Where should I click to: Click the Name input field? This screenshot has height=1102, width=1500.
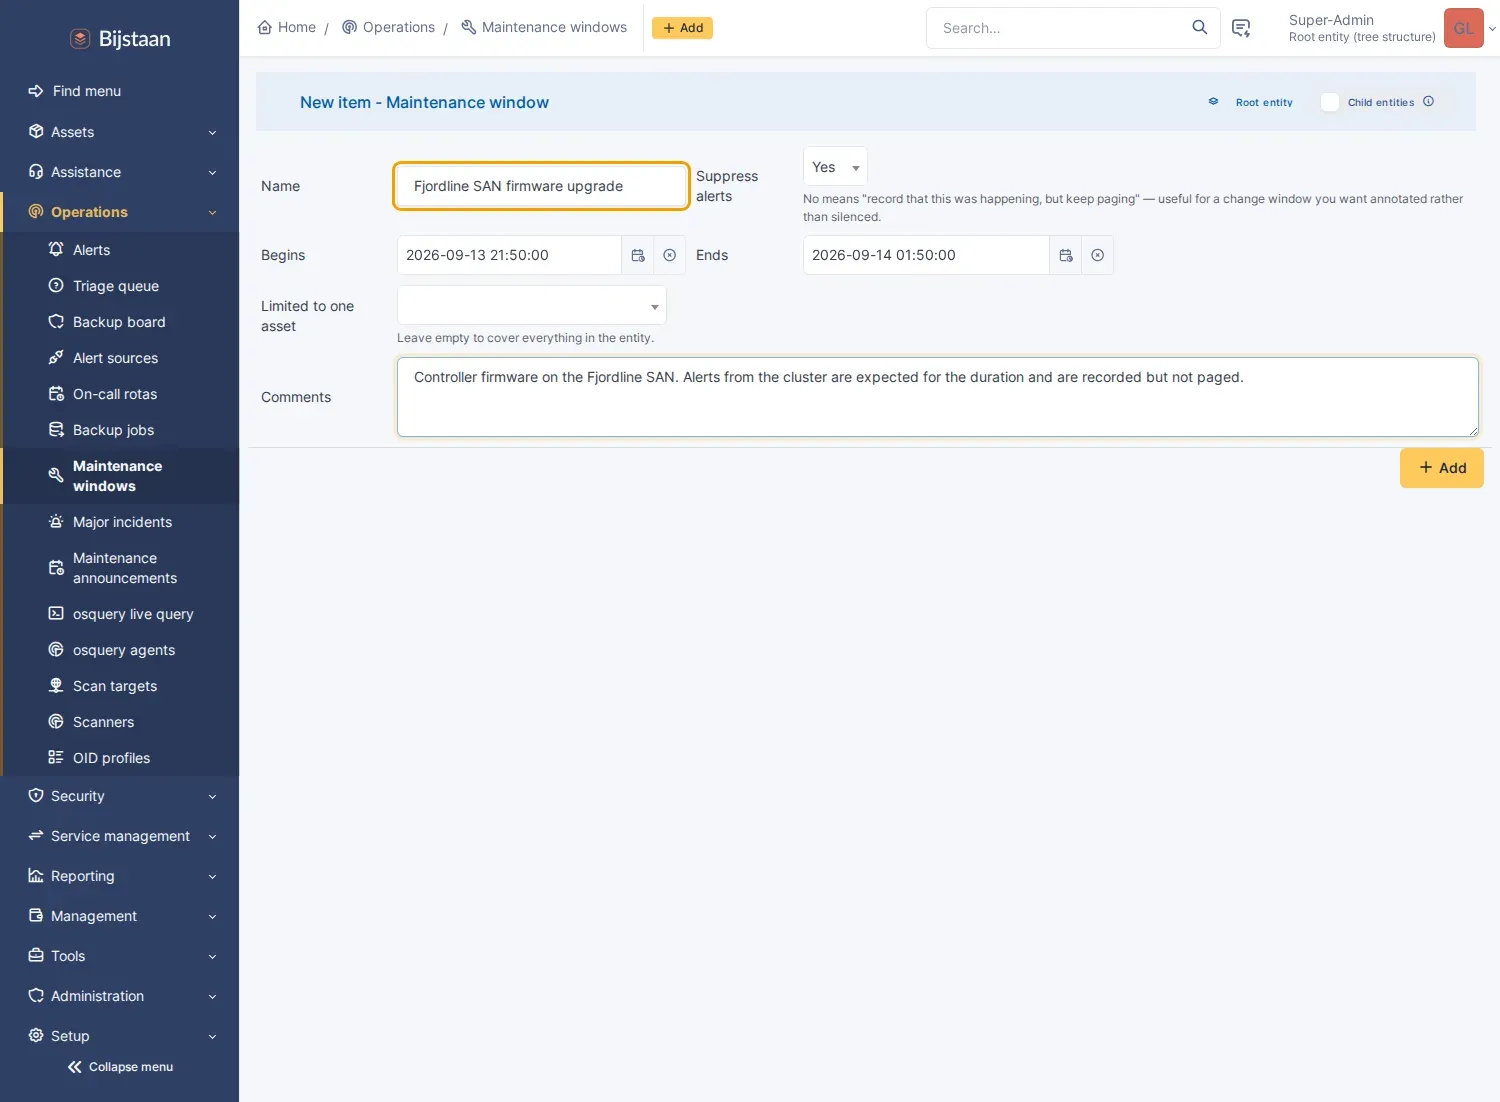[541, 186]
